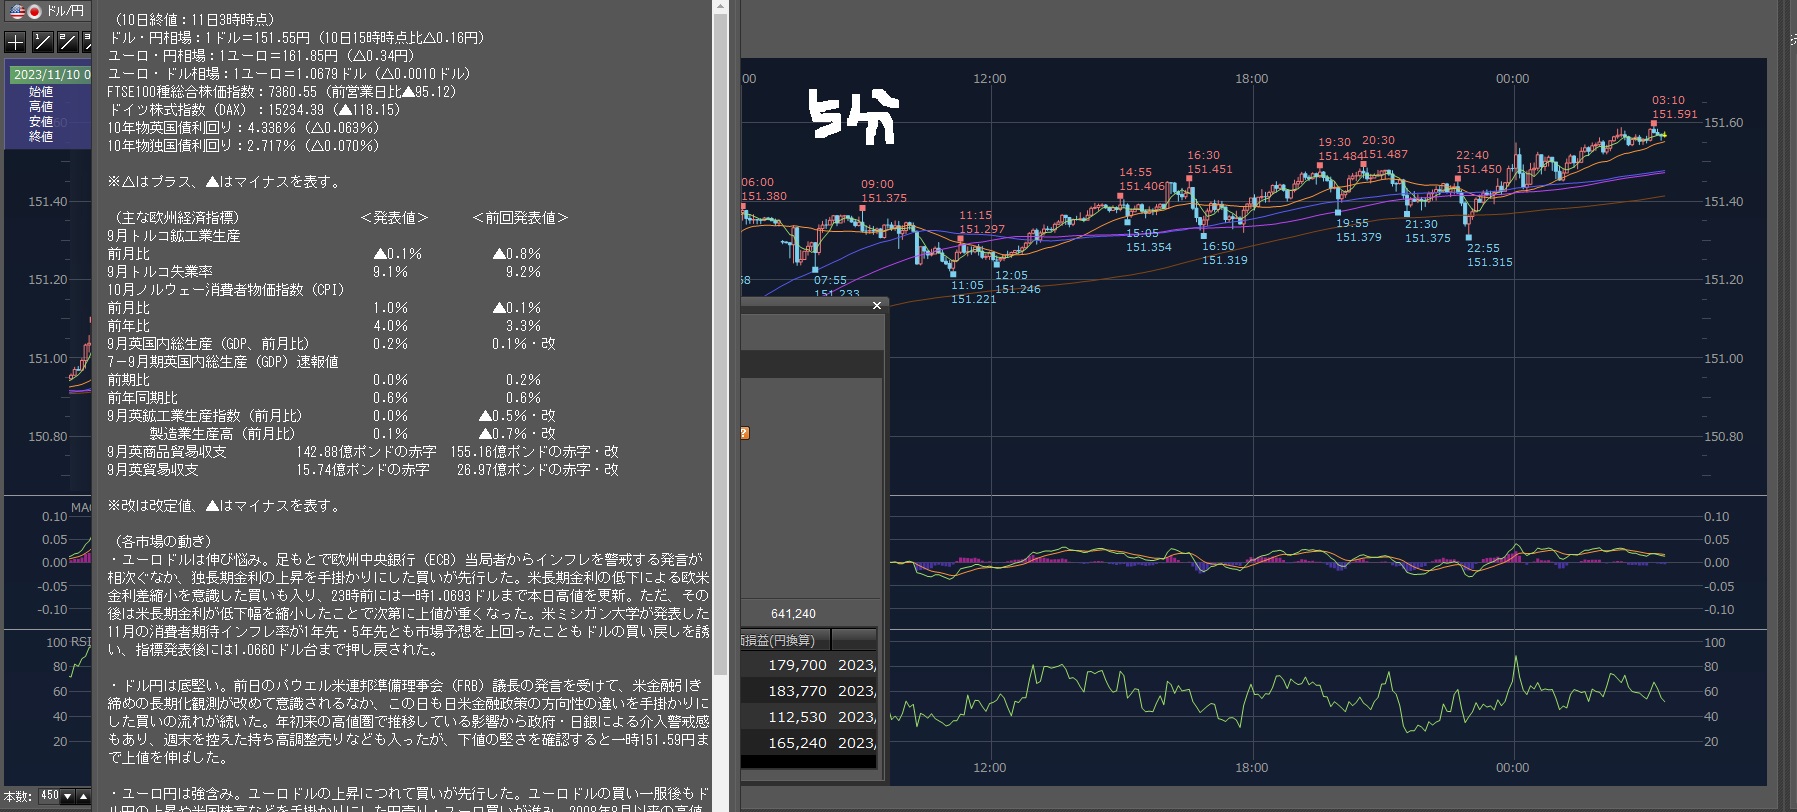Select the crosshair cursor tool
This screenshot has height=812, width=1797.
[x=15, y=42]
